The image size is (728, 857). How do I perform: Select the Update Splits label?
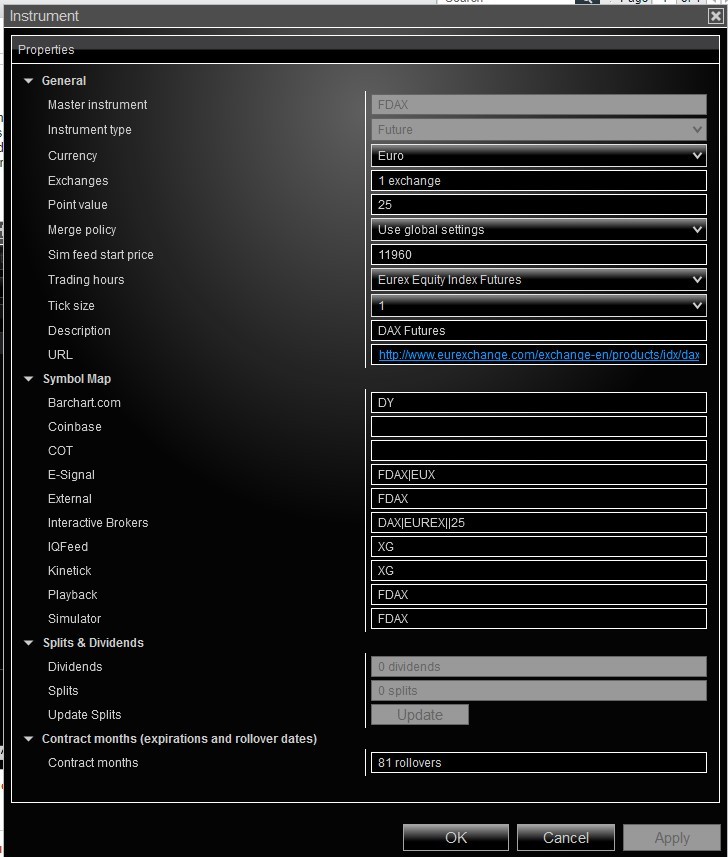pyautogui.click(x=84, y=715)
